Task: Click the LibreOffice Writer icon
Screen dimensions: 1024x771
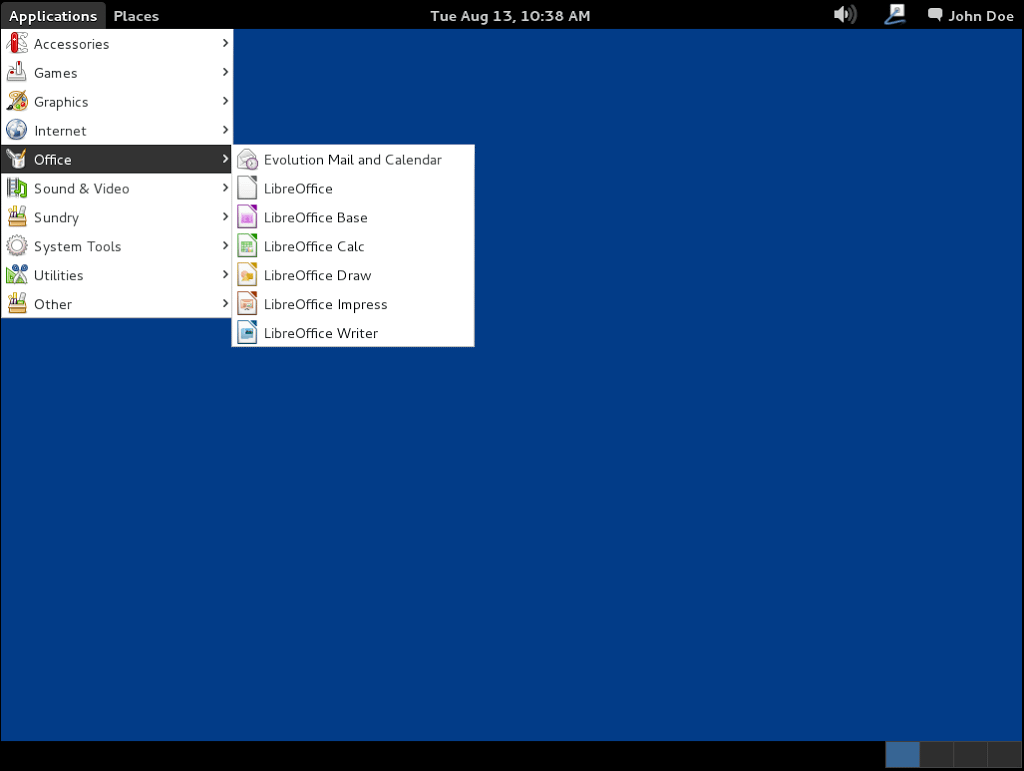Action: (x=248, y=332)
